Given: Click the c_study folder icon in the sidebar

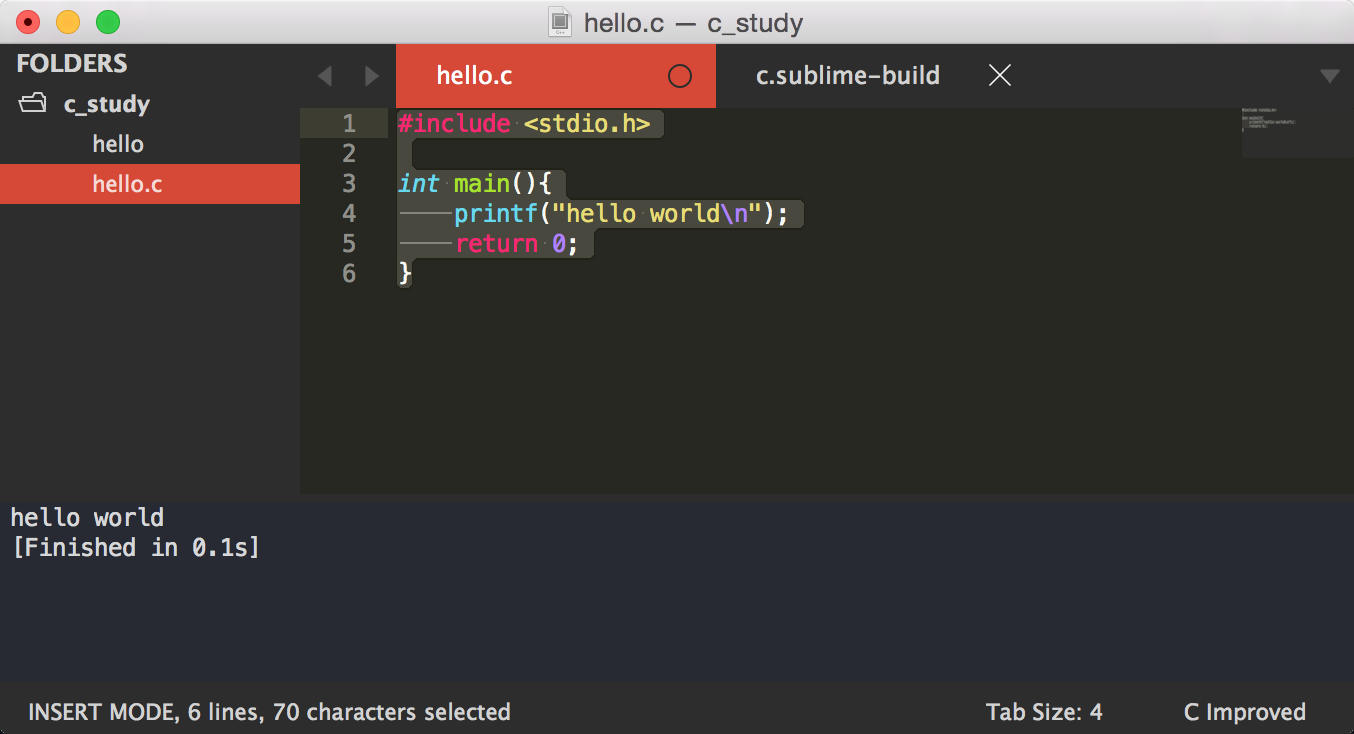Looking at the screenshot, I should (31, 103).
